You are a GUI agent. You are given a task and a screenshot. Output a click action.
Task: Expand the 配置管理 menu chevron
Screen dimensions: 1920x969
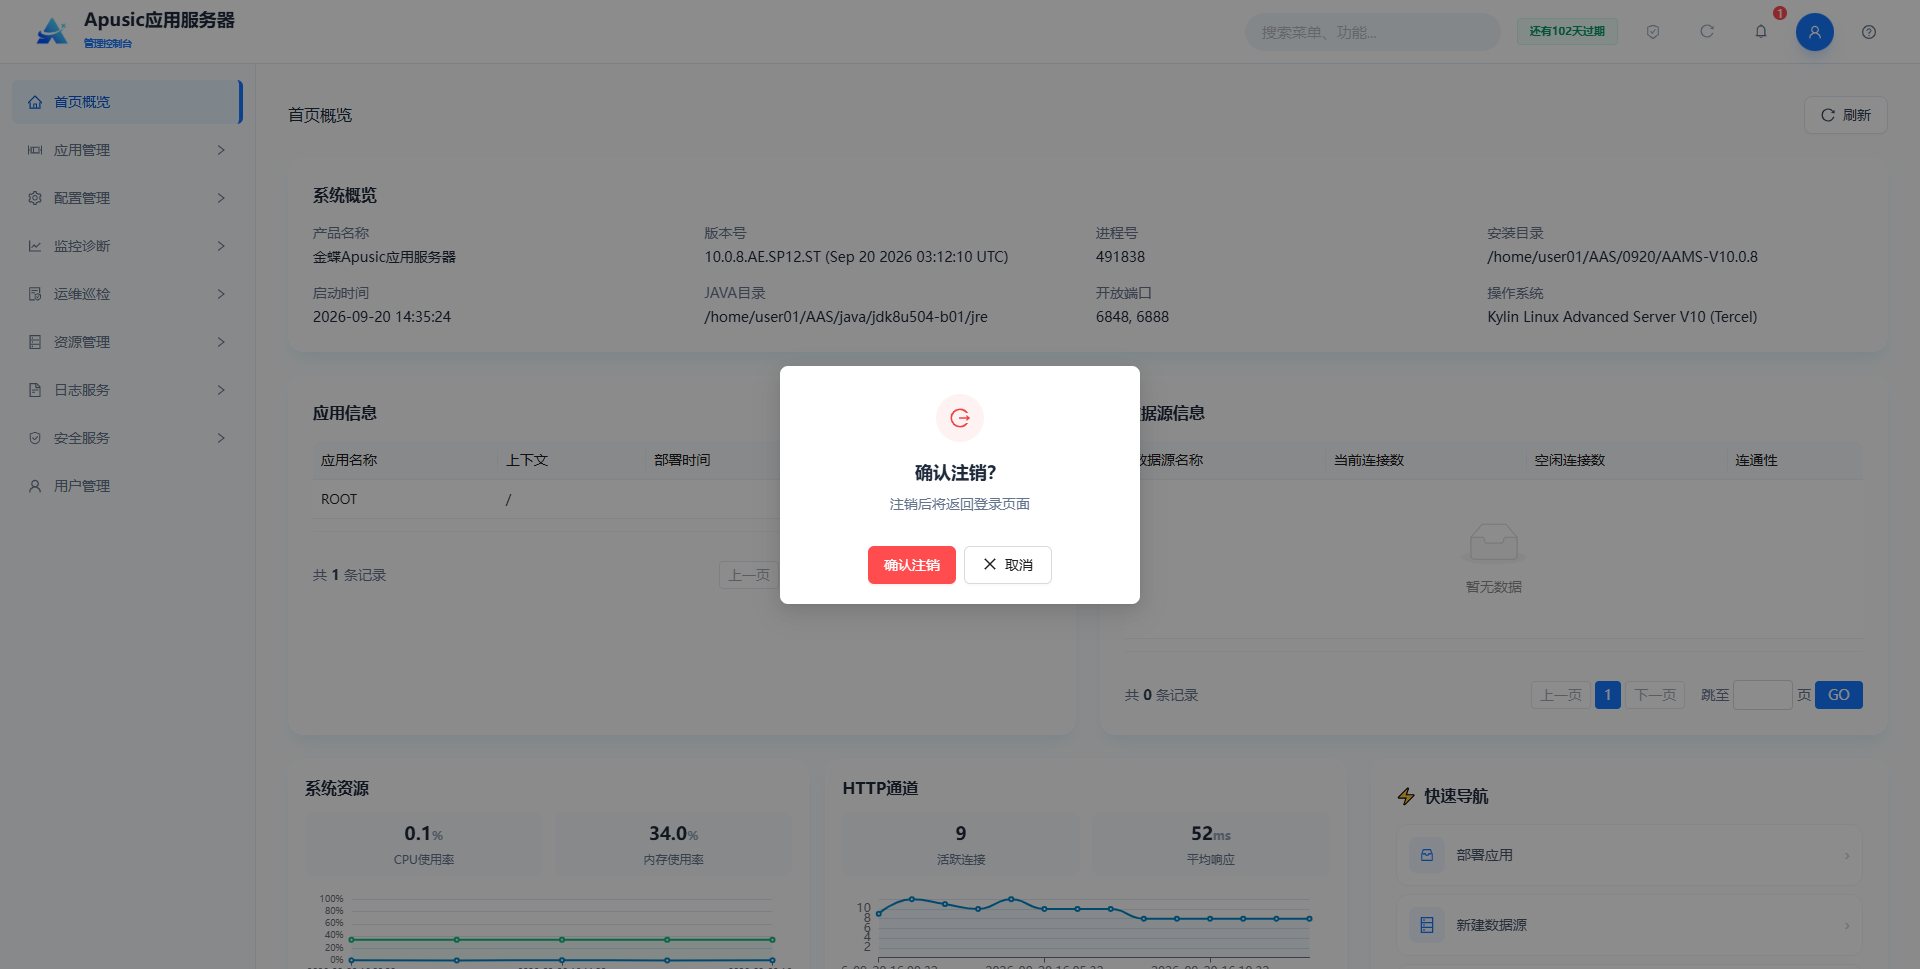[221, 198]
